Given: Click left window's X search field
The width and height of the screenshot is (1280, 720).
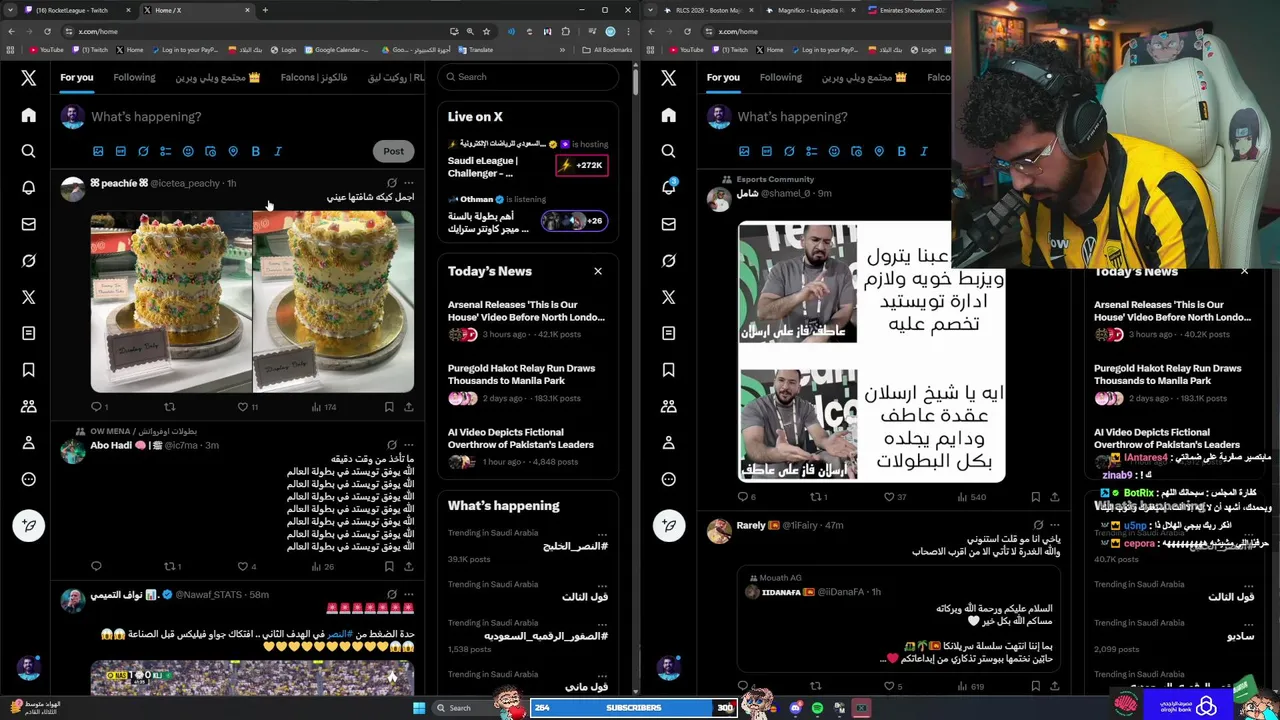Looking at the screenshot, I should pos(528,77).
